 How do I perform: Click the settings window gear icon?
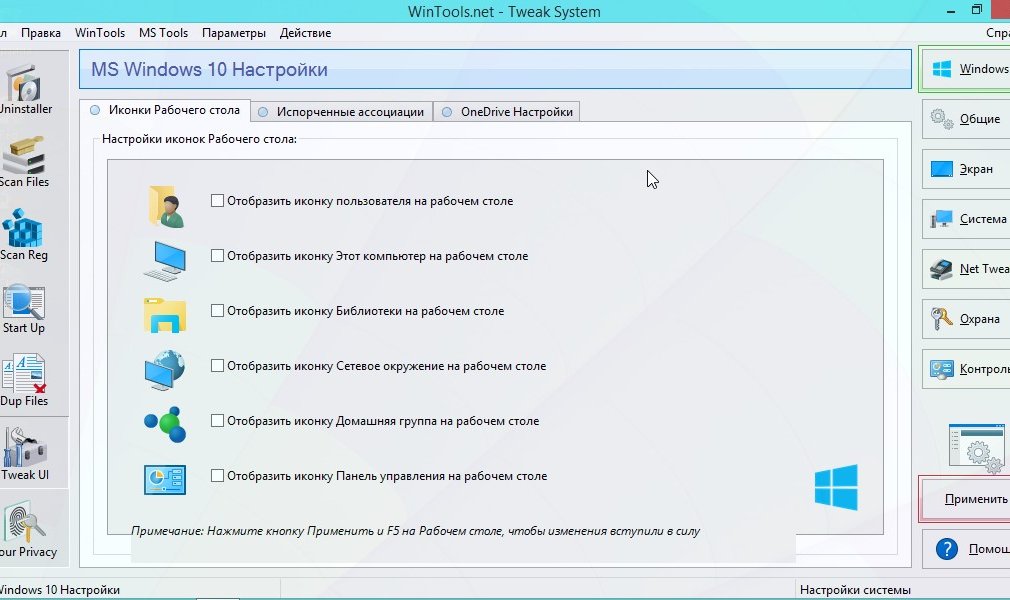tap(977, 448)
